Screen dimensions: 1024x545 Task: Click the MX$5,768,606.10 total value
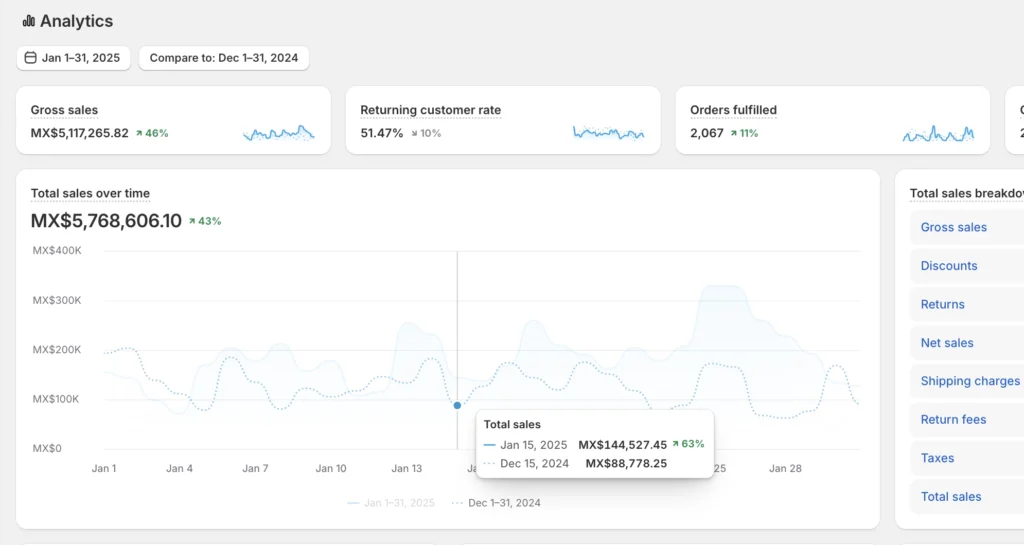click(106, 221)
